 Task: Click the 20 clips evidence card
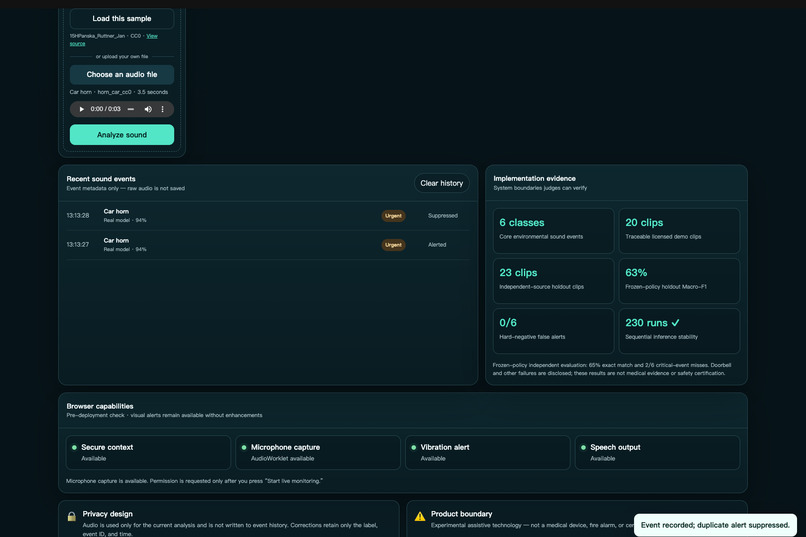point(679,231)
